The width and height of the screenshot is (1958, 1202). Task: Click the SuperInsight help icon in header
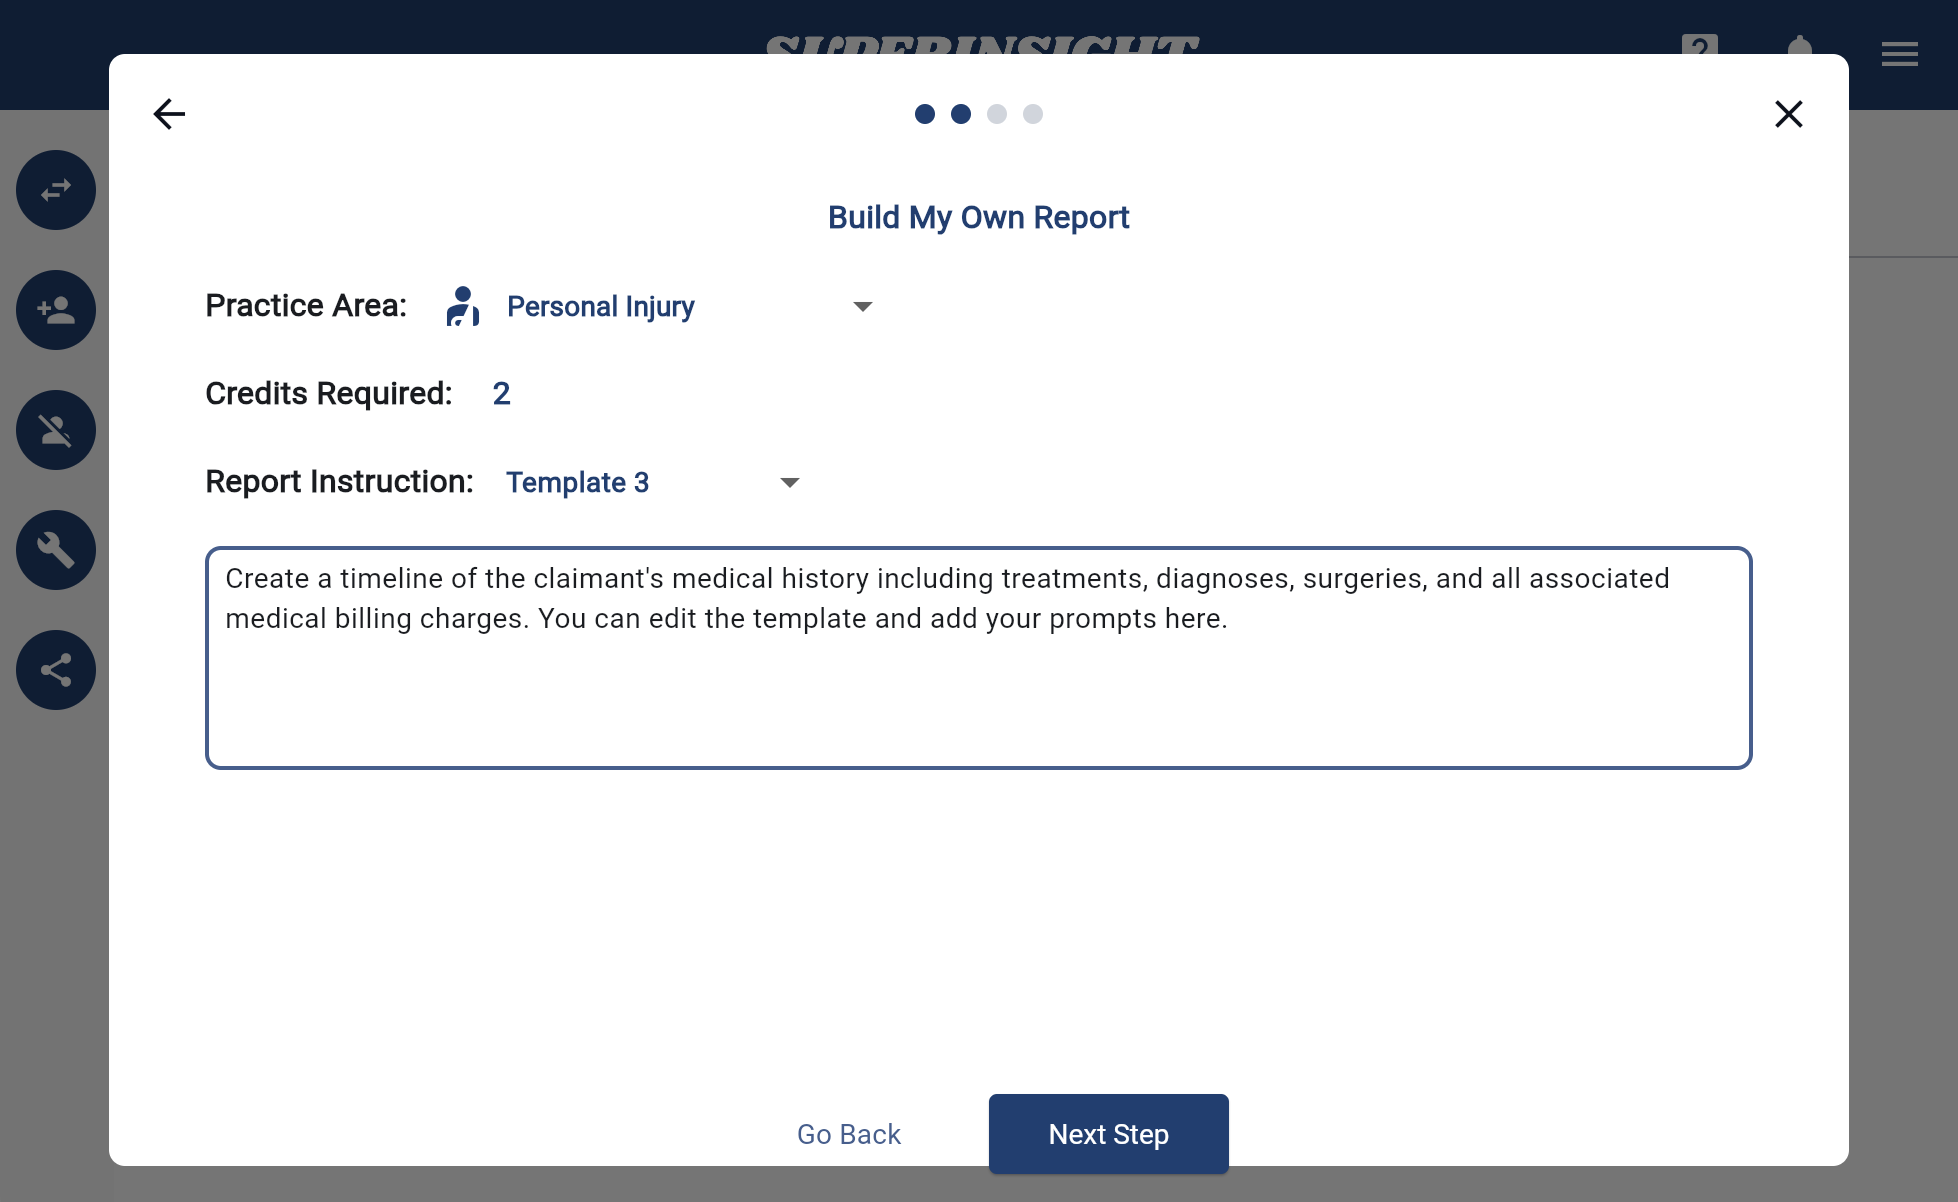pyautogui.click(x=1699, y=43)
